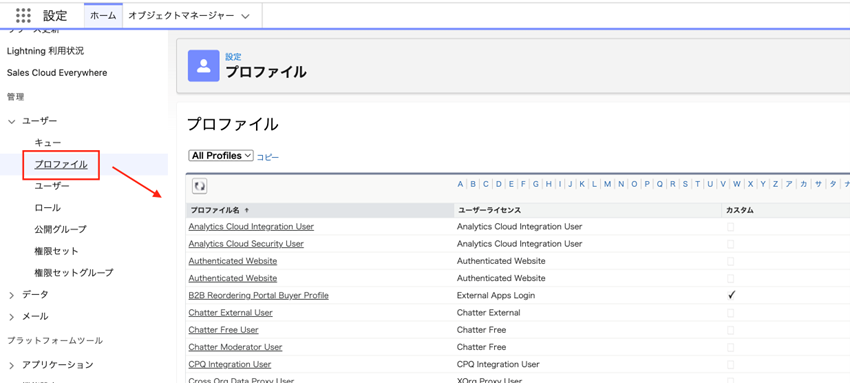Open the Chatter External User profile
The width and height of the screenshot is (850, 383).
(x=230, y=313)
